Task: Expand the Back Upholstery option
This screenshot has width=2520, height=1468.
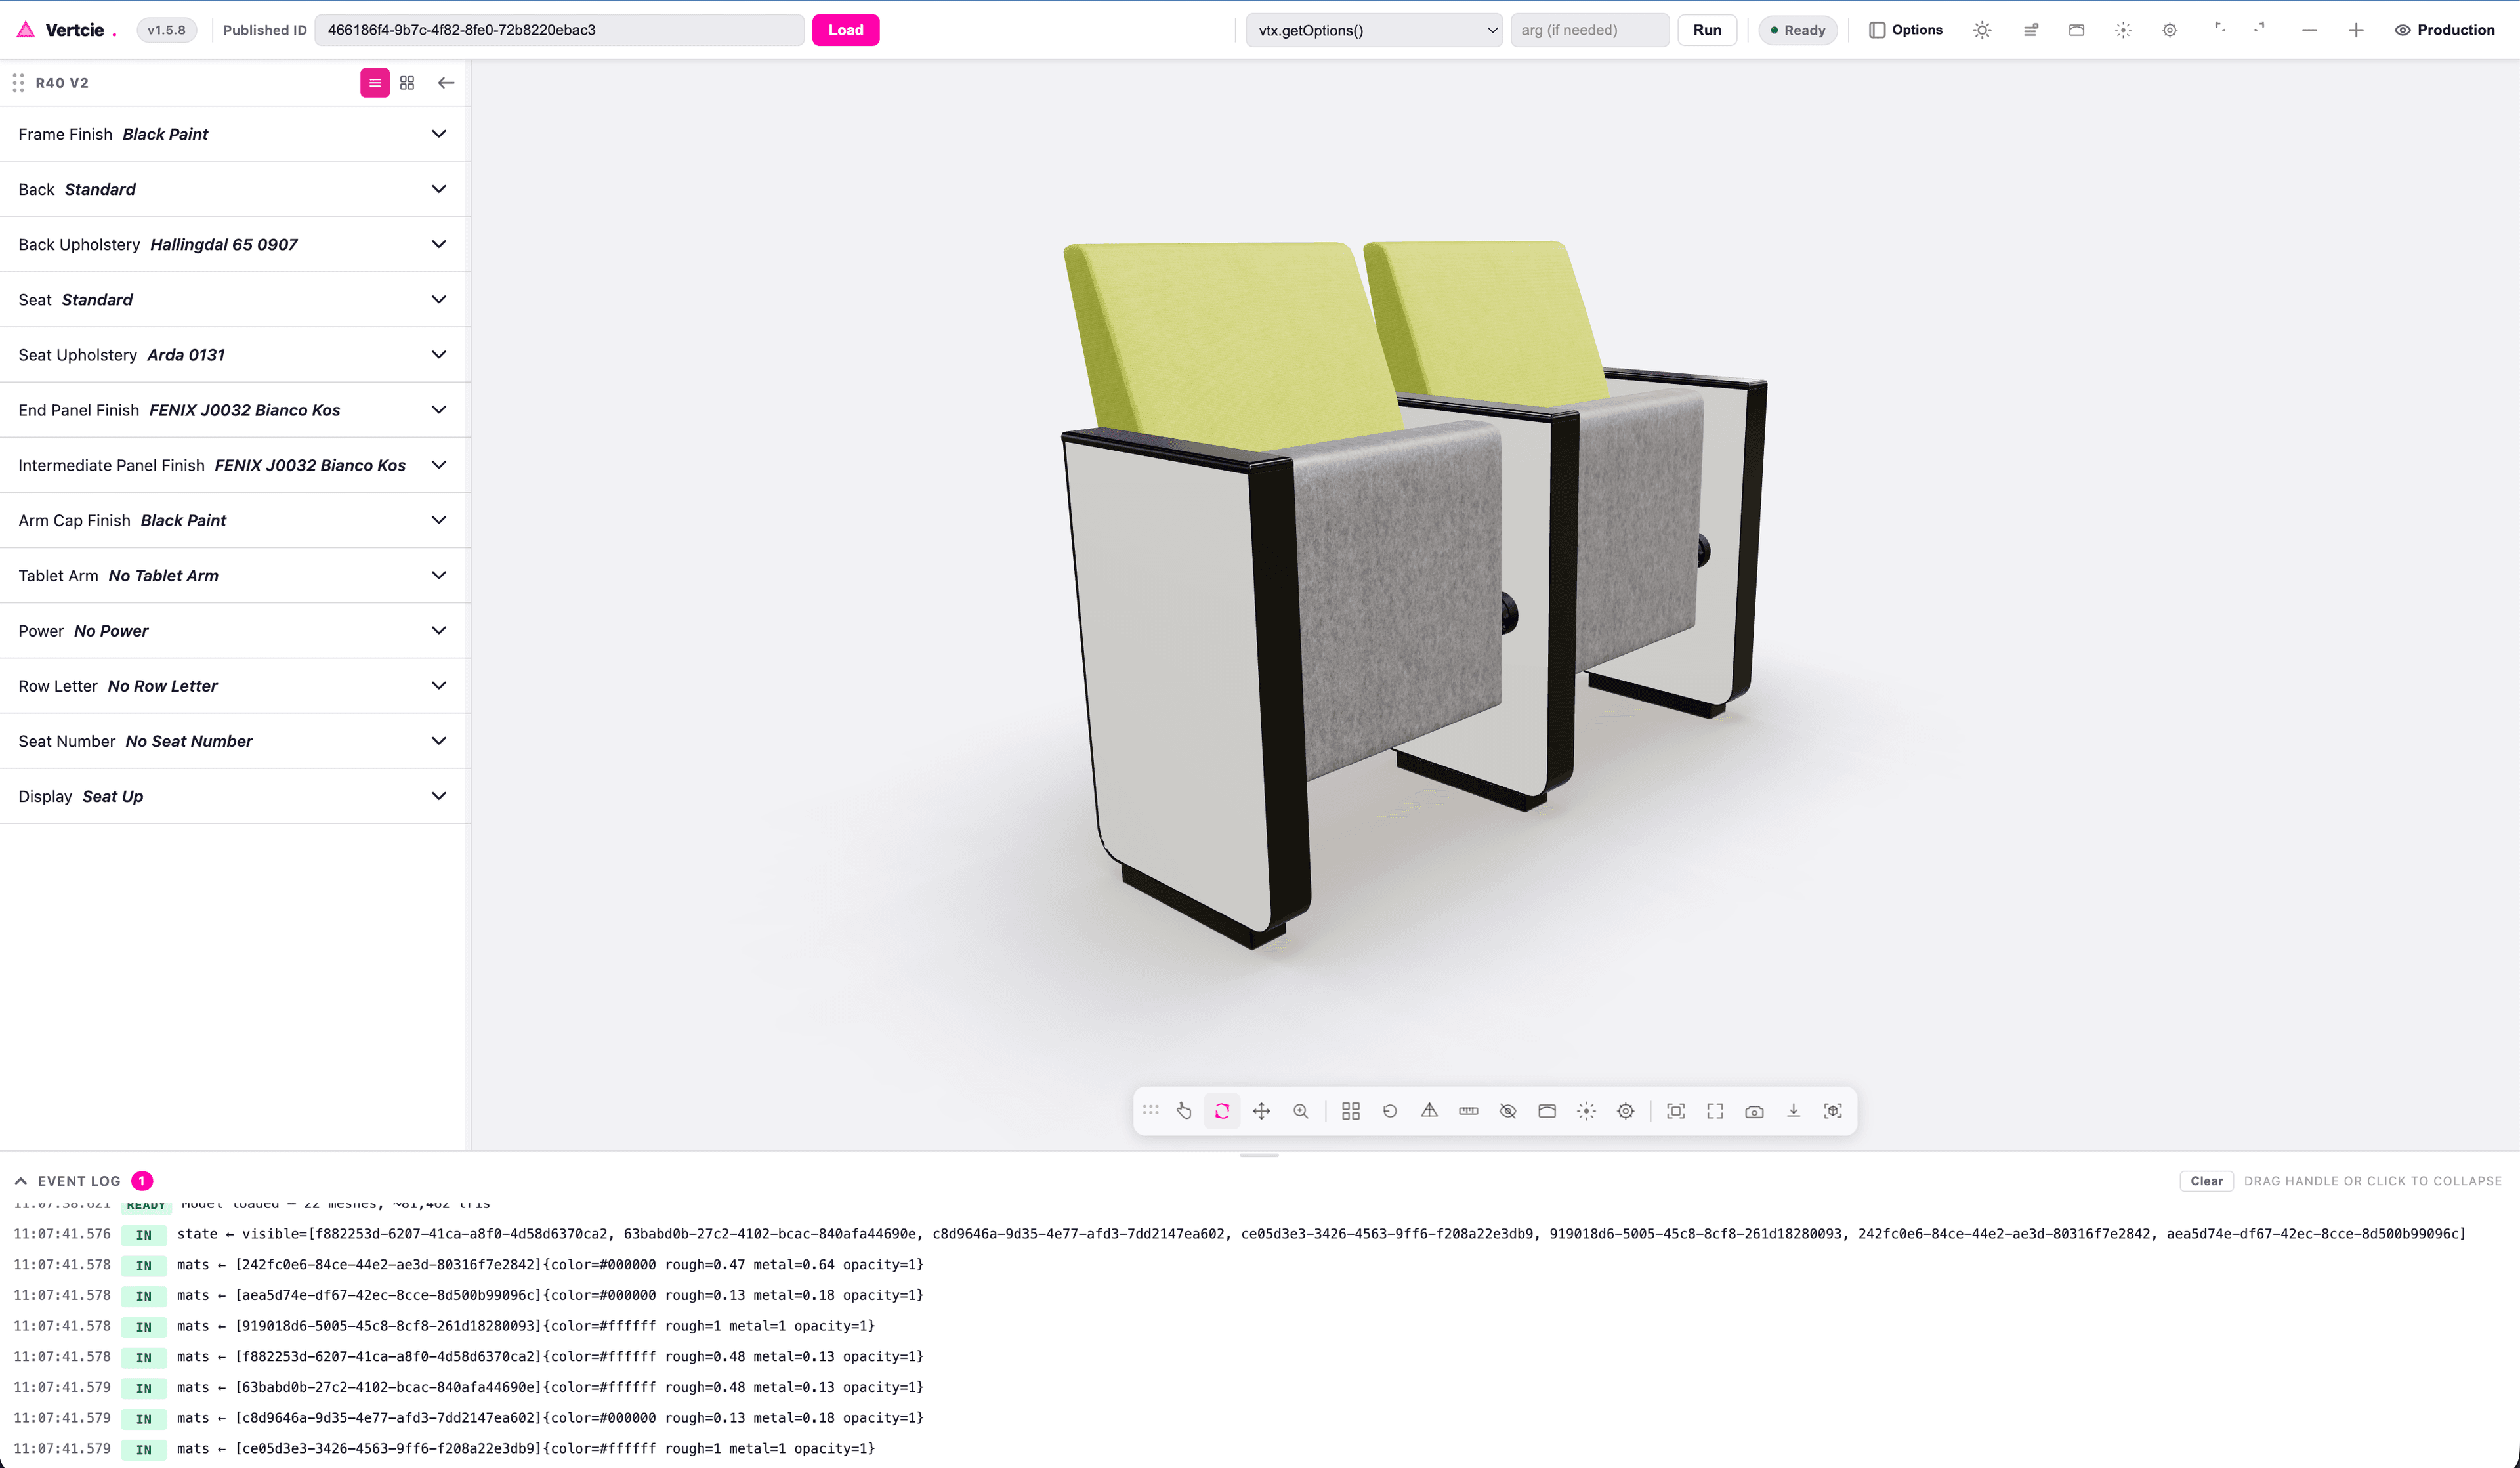Action: pos(235,244)
